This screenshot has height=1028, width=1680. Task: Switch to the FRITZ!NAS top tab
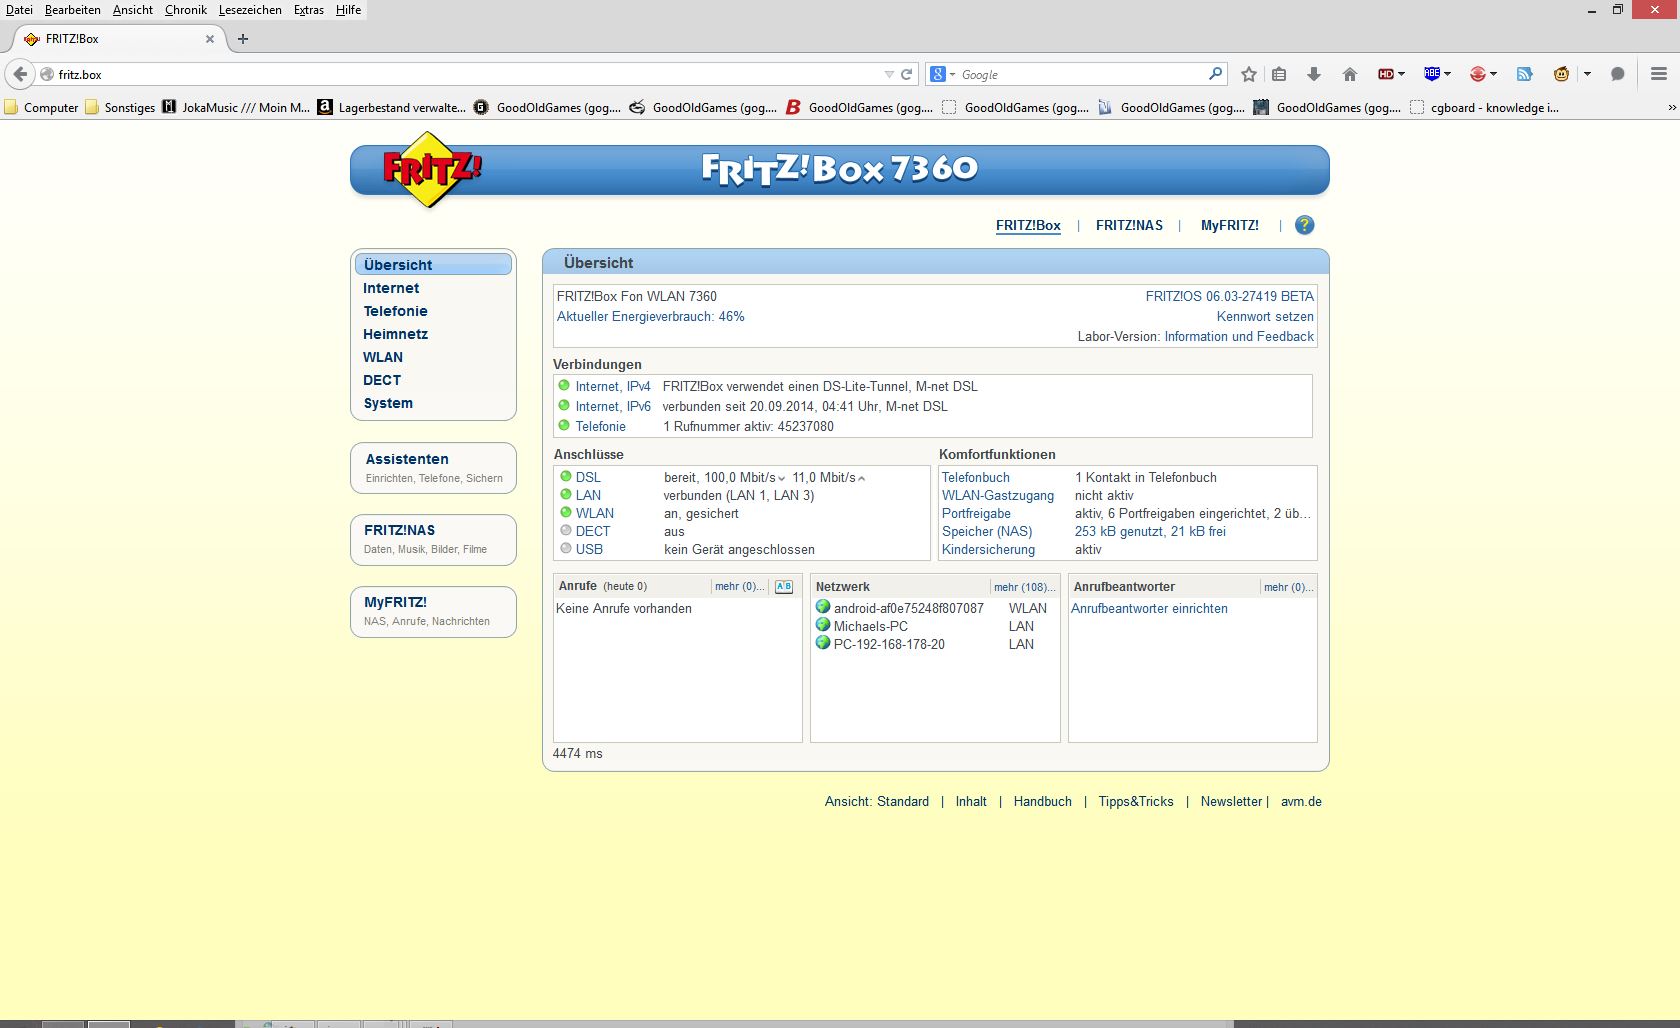[1129, 225]
